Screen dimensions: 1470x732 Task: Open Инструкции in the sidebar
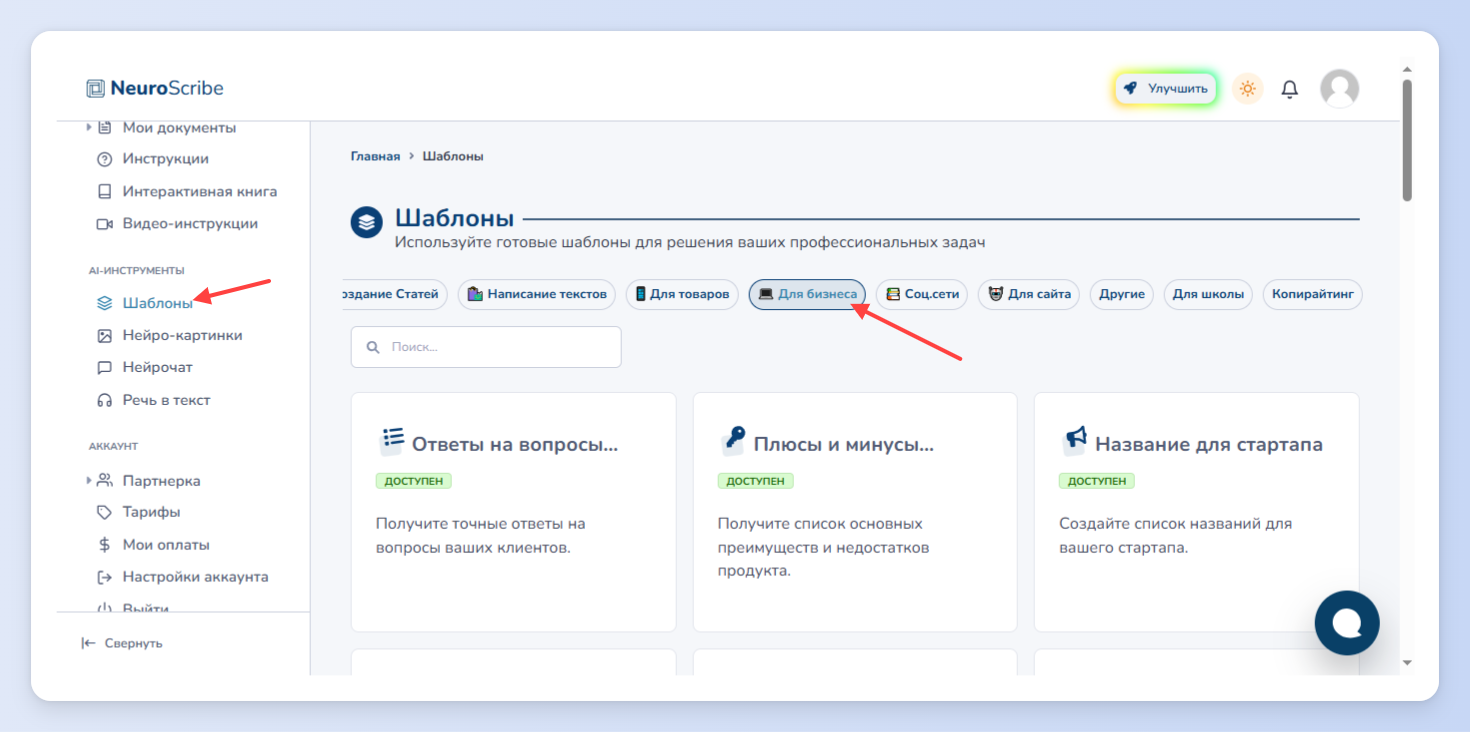166,159
